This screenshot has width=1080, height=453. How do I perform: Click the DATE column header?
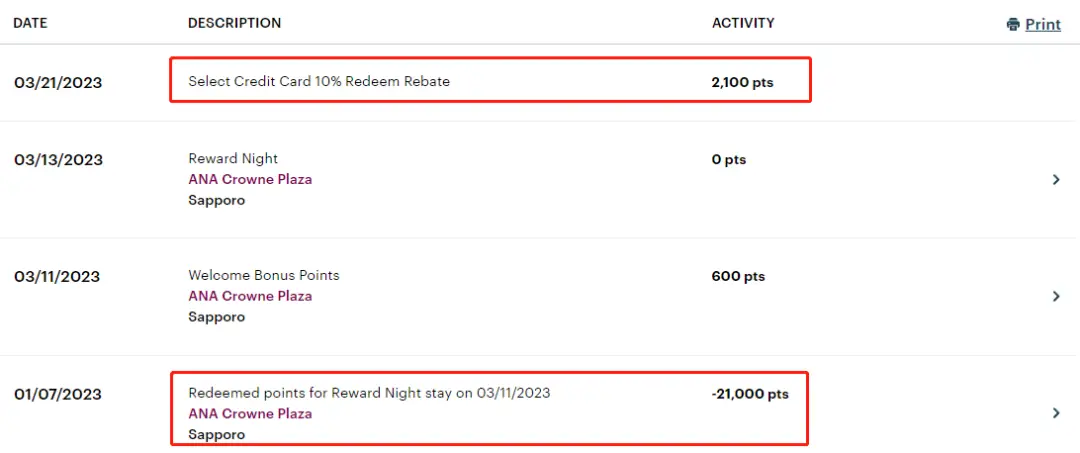pyautogui.click(x=30, y=23)
